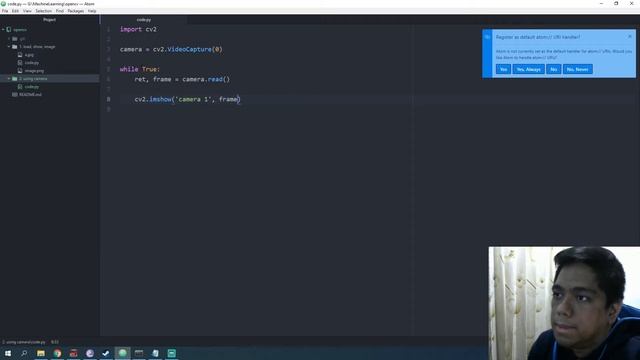The image size is (640, 360).
Task: Open the Selection menu
Action: (43, 11)
